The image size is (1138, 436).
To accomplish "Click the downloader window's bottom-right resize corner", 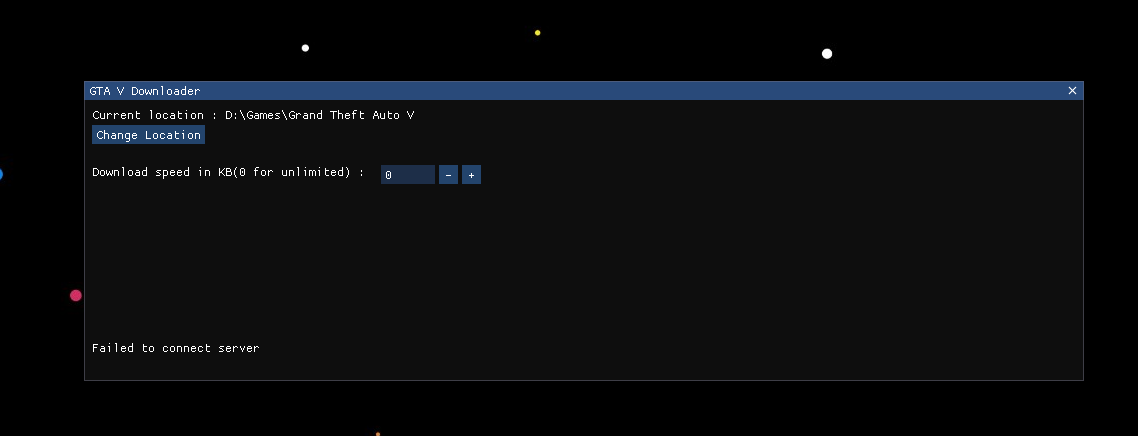I will click(1079, 376).
